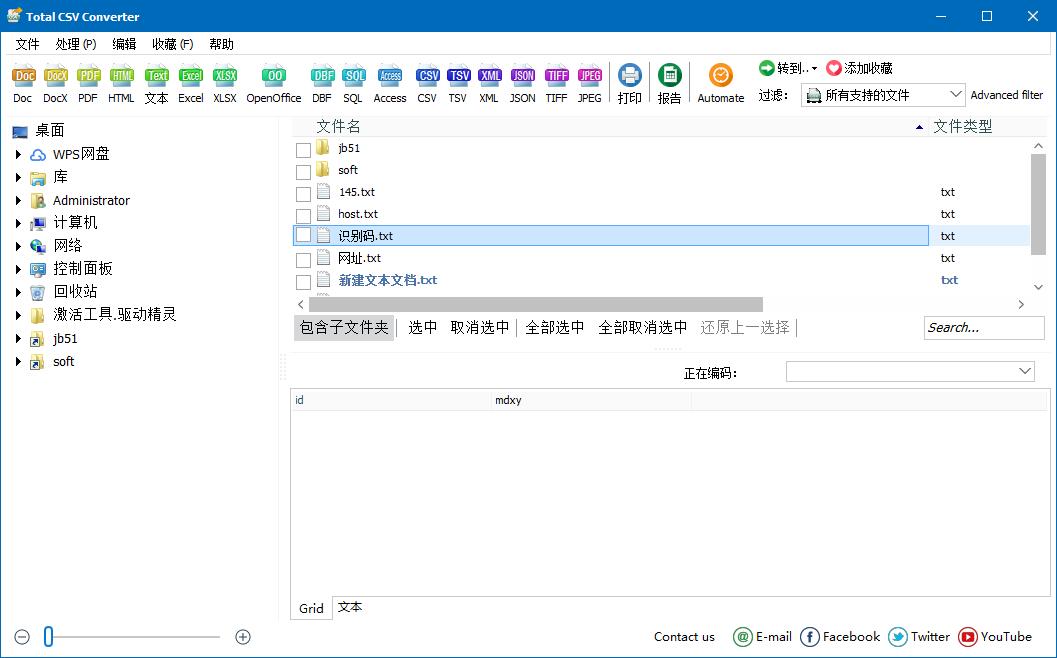
Task: Check the 识别码.txt checkbox
Action: 303,235
